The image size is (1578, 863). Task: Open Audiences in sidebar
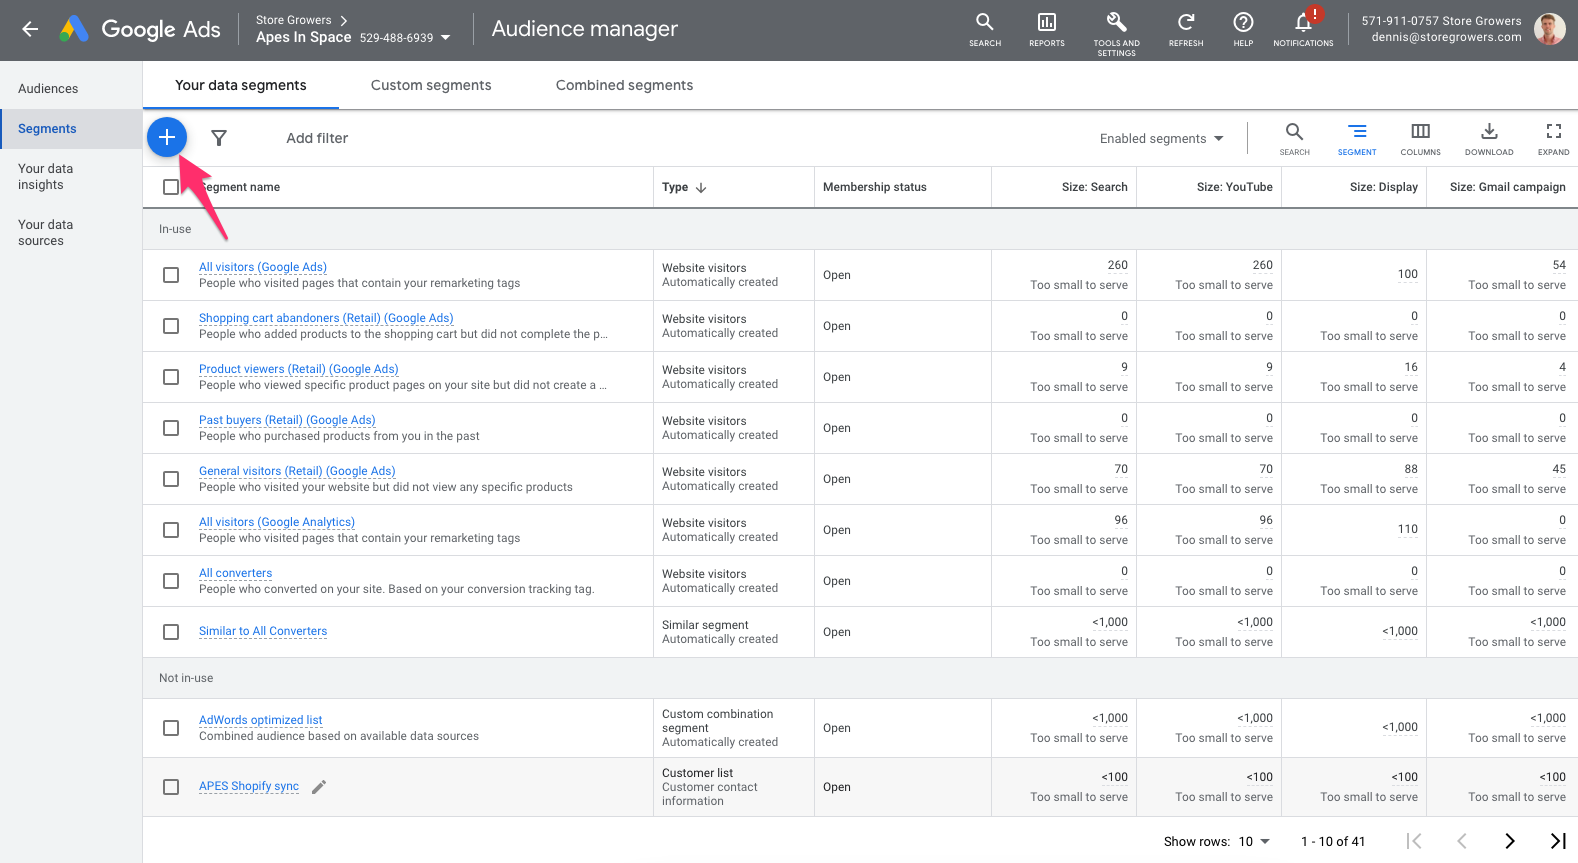(71, 89)
